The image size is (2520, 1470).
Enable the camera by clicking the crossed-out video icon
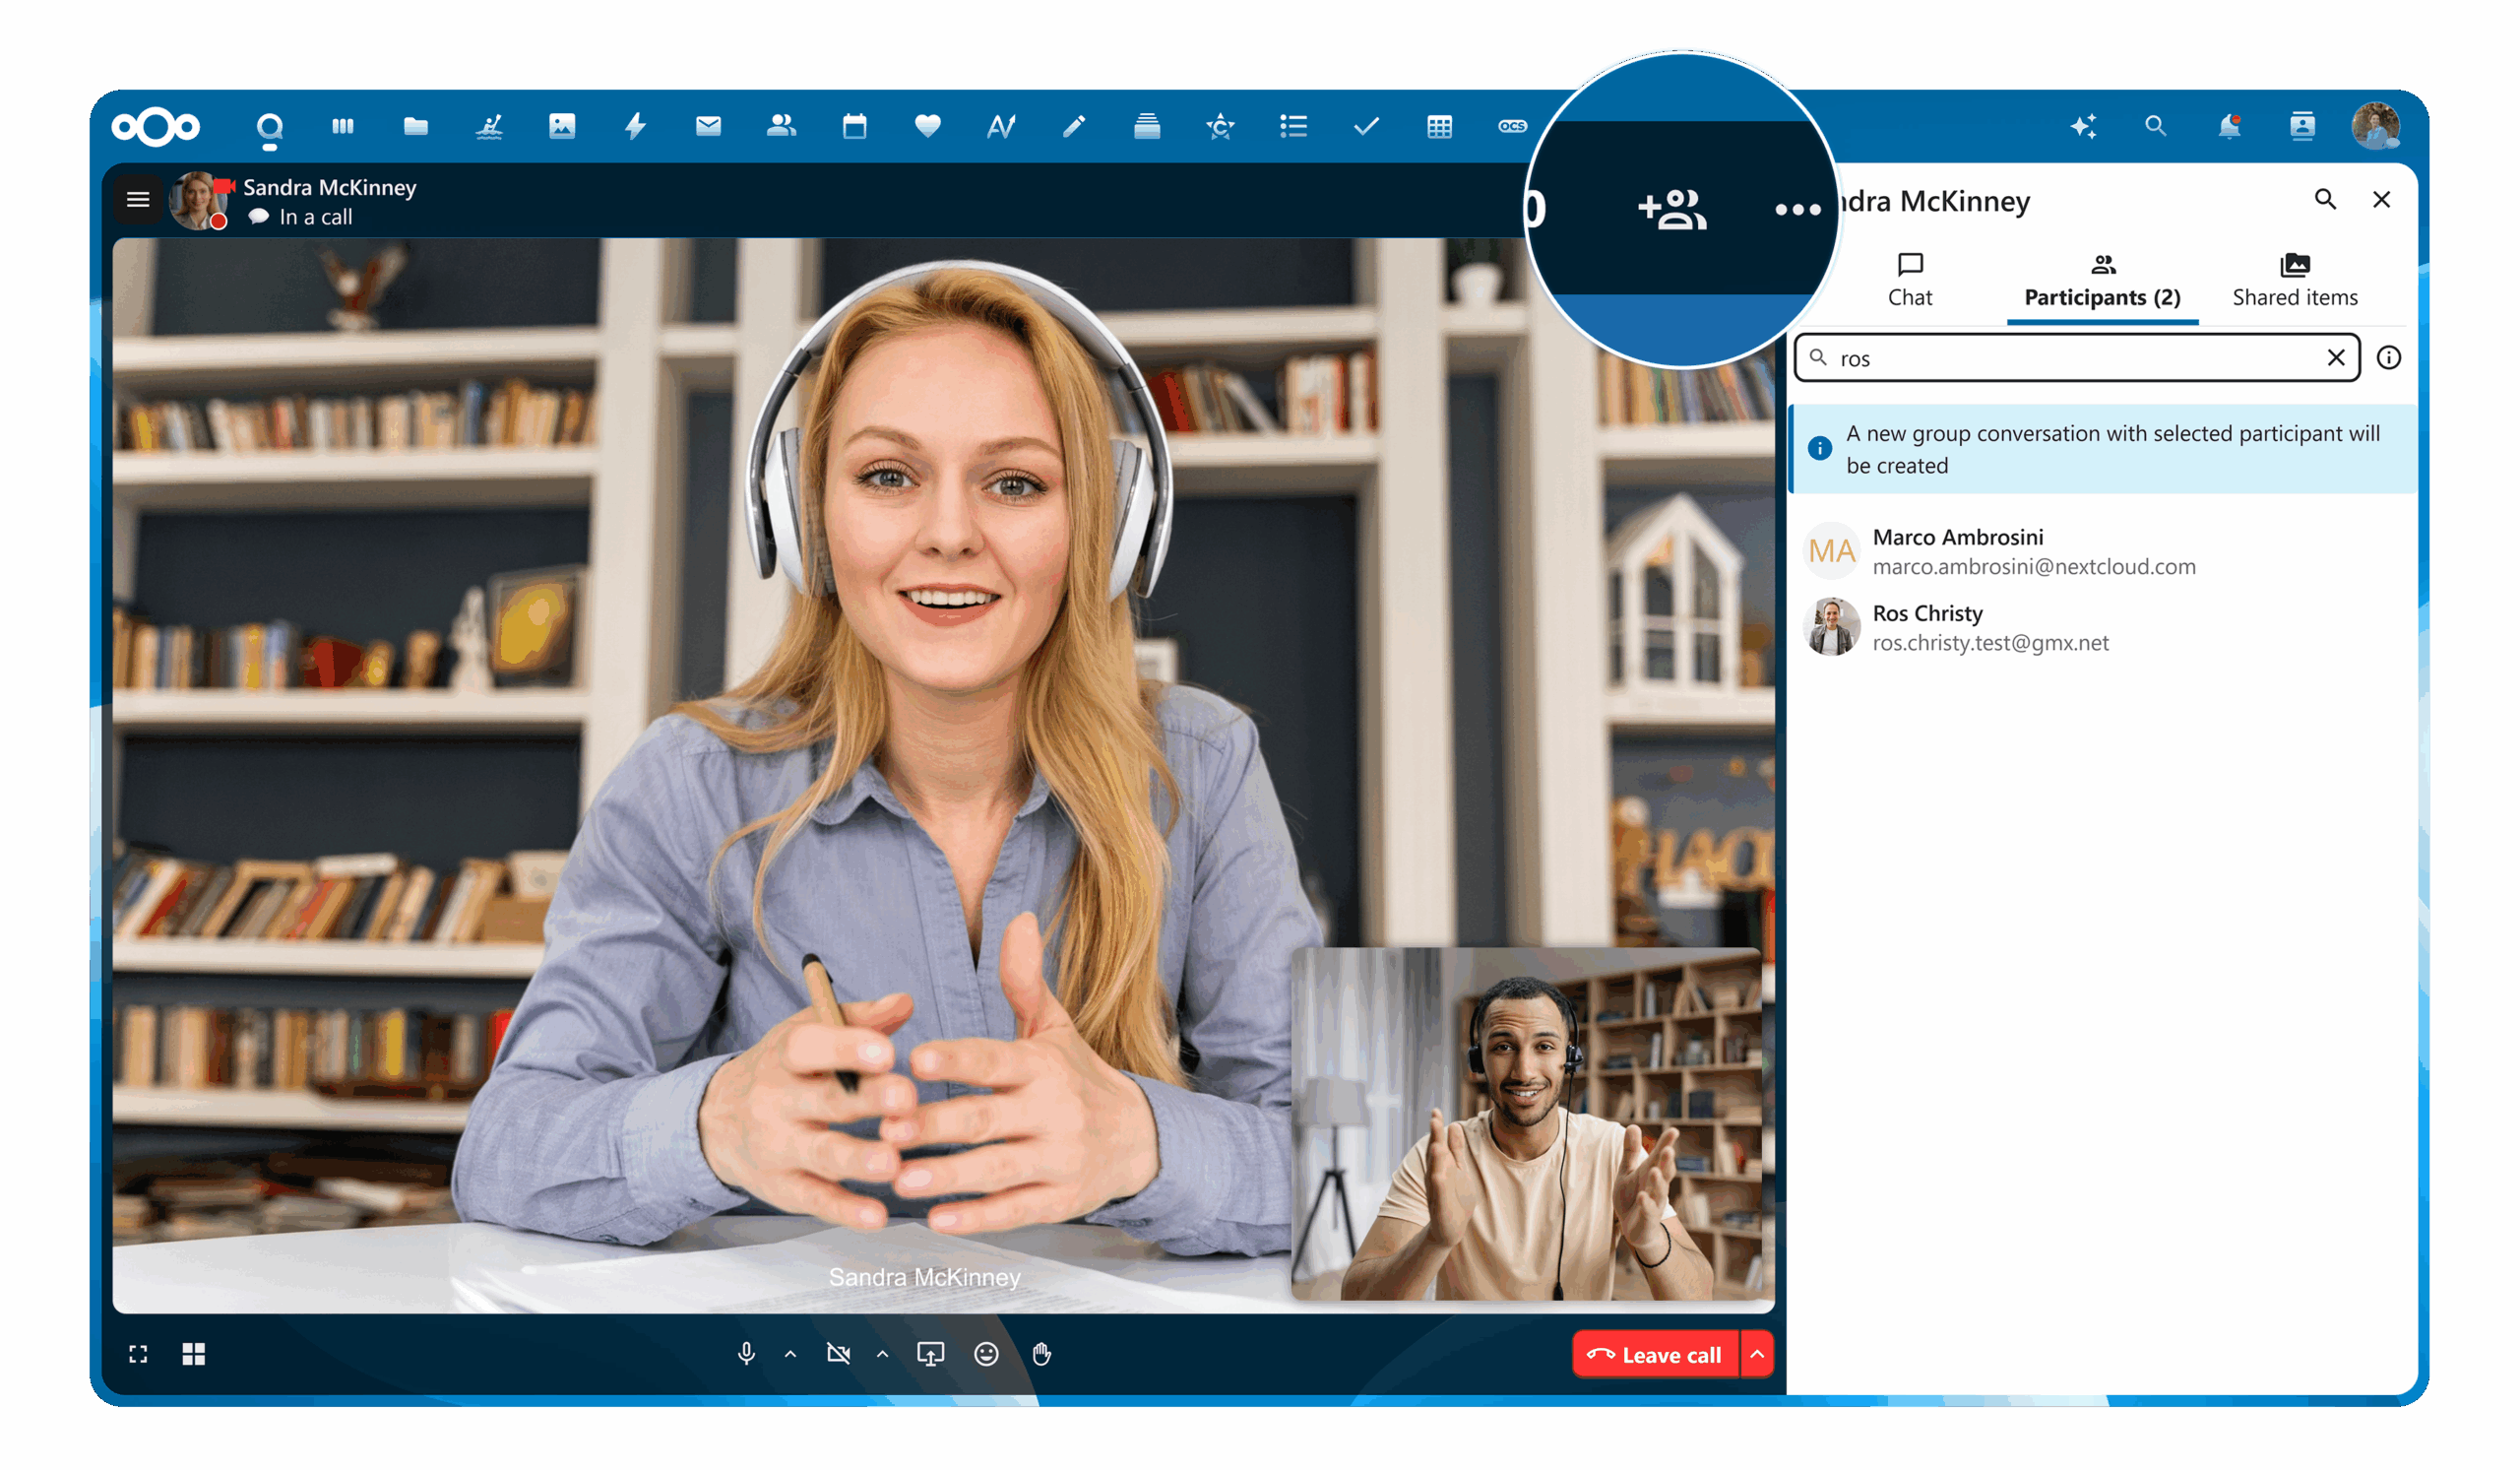838,1354
